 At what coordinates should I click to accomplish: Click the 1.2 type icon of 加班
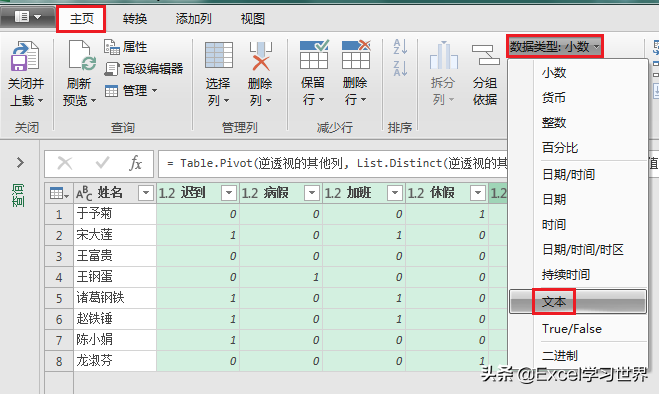(332, 193)
